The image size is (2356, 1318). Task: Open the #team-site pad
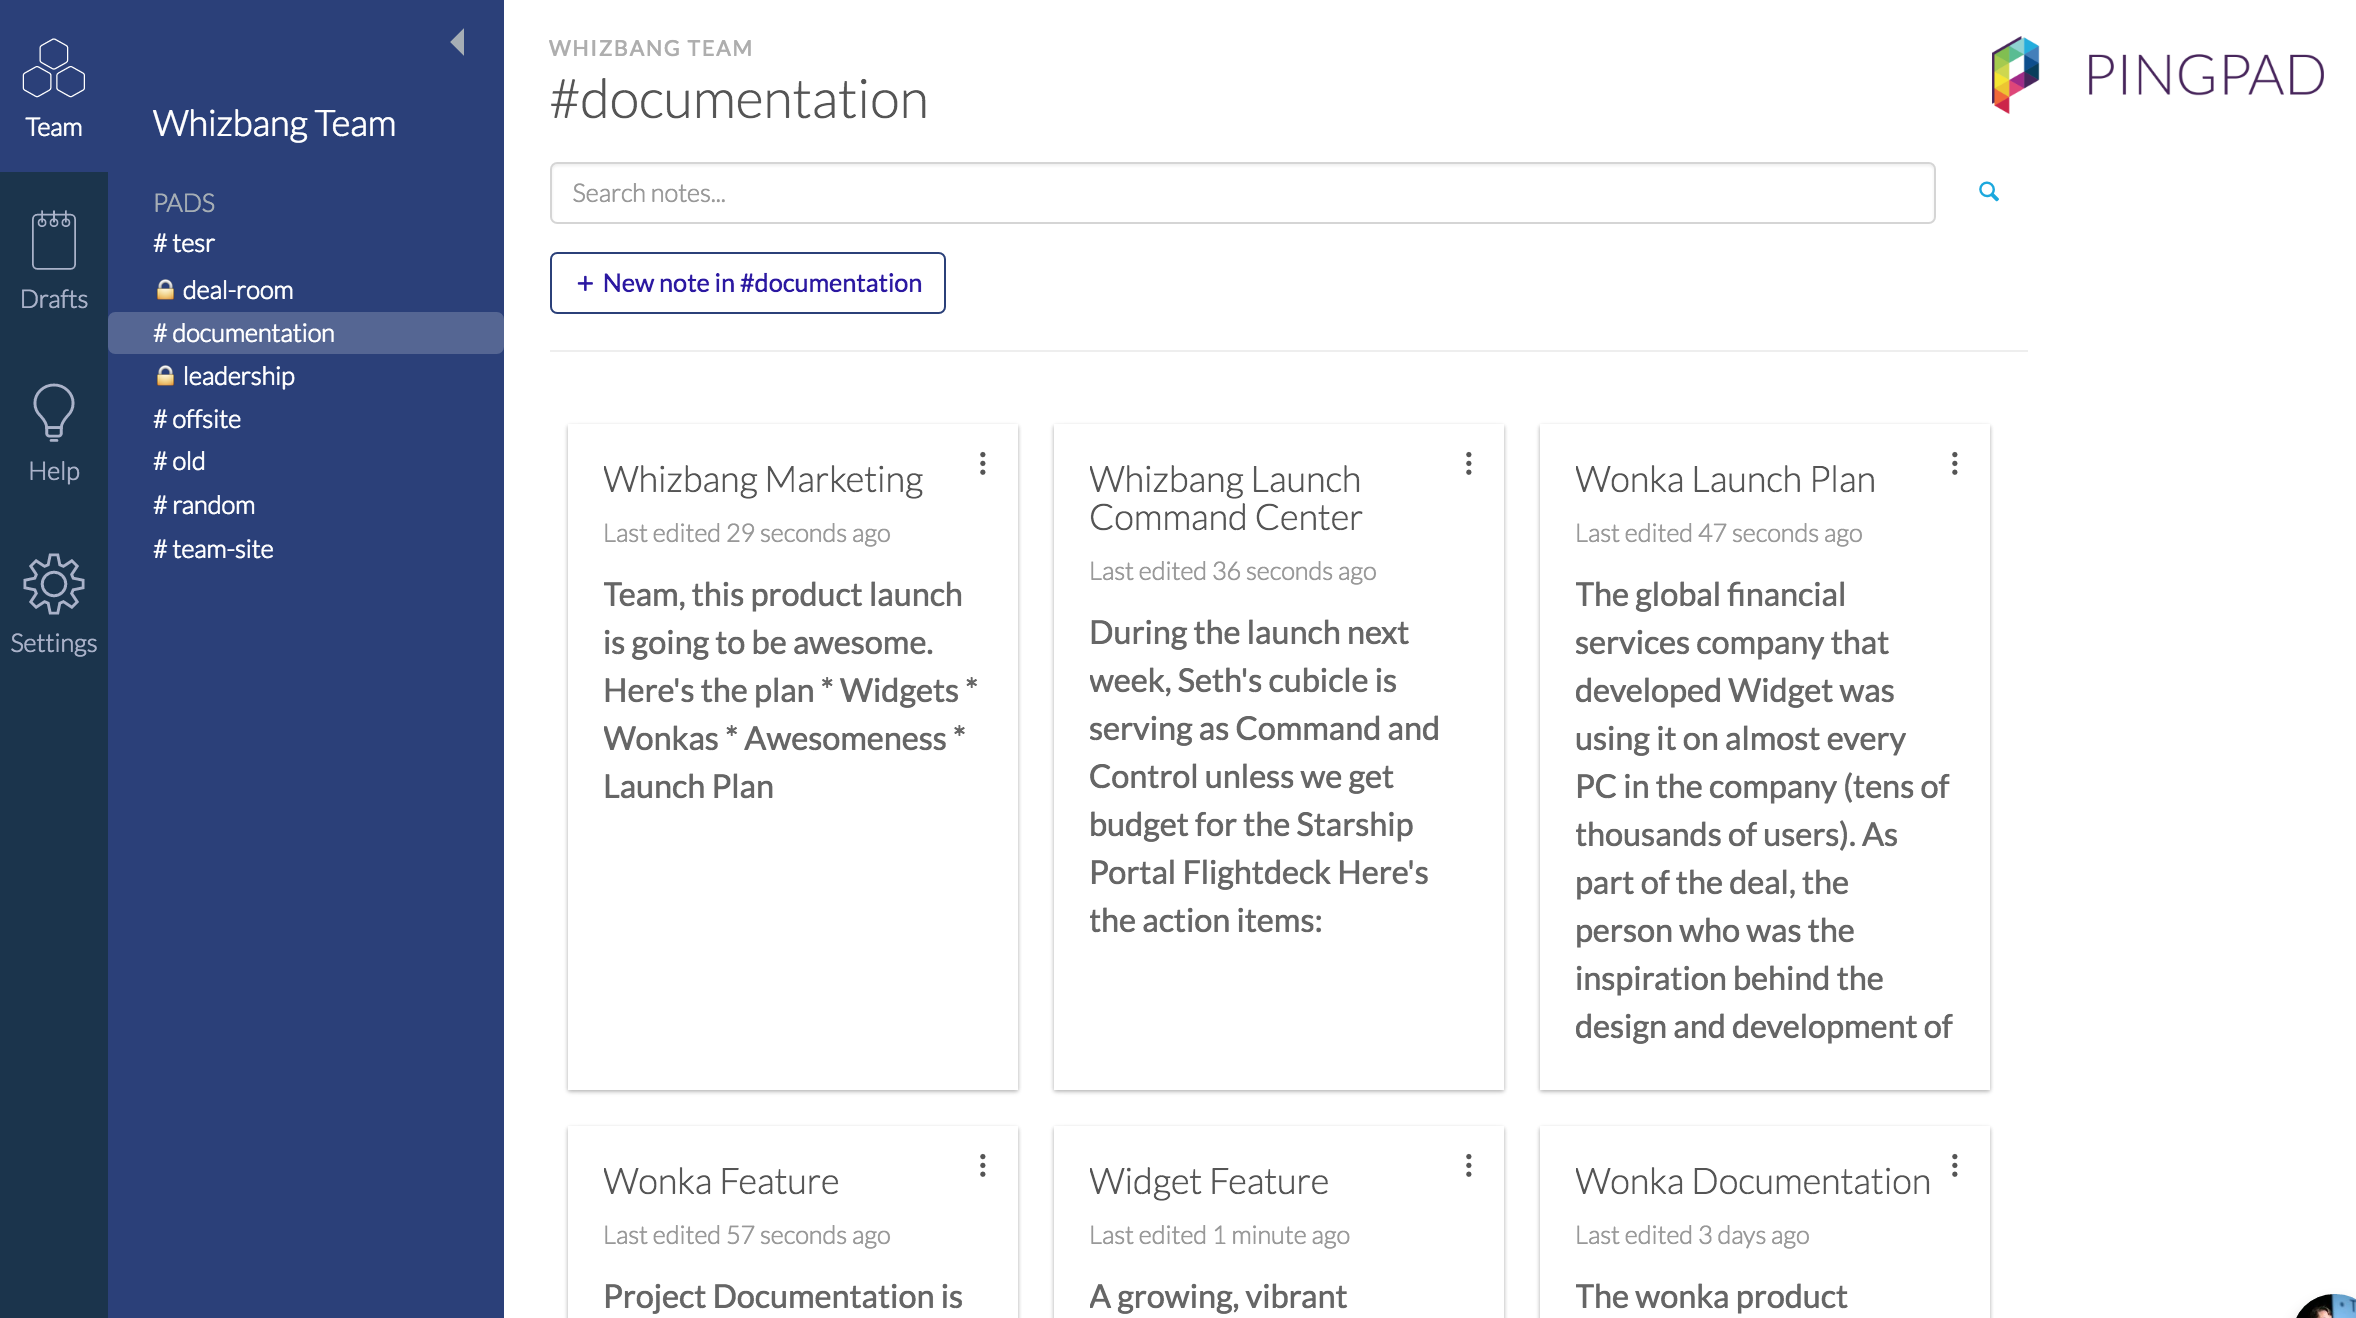212,548
